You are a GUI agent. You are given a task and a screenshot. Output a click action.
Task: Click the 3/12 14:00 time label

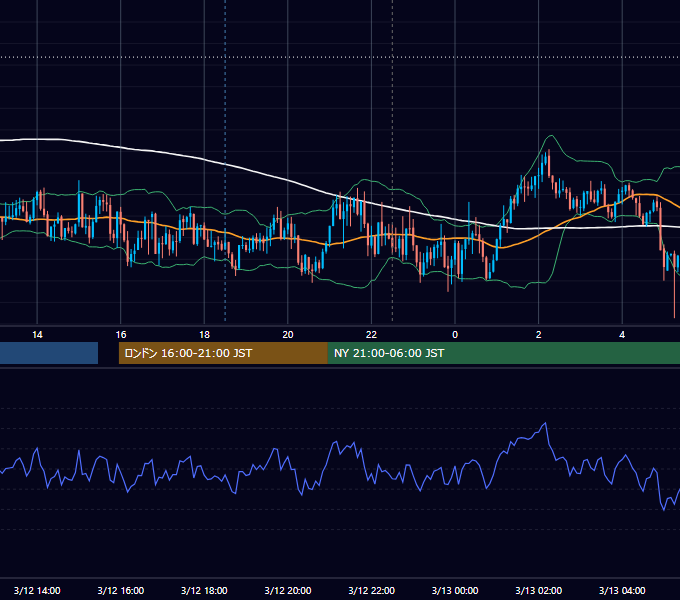(37, 590)
